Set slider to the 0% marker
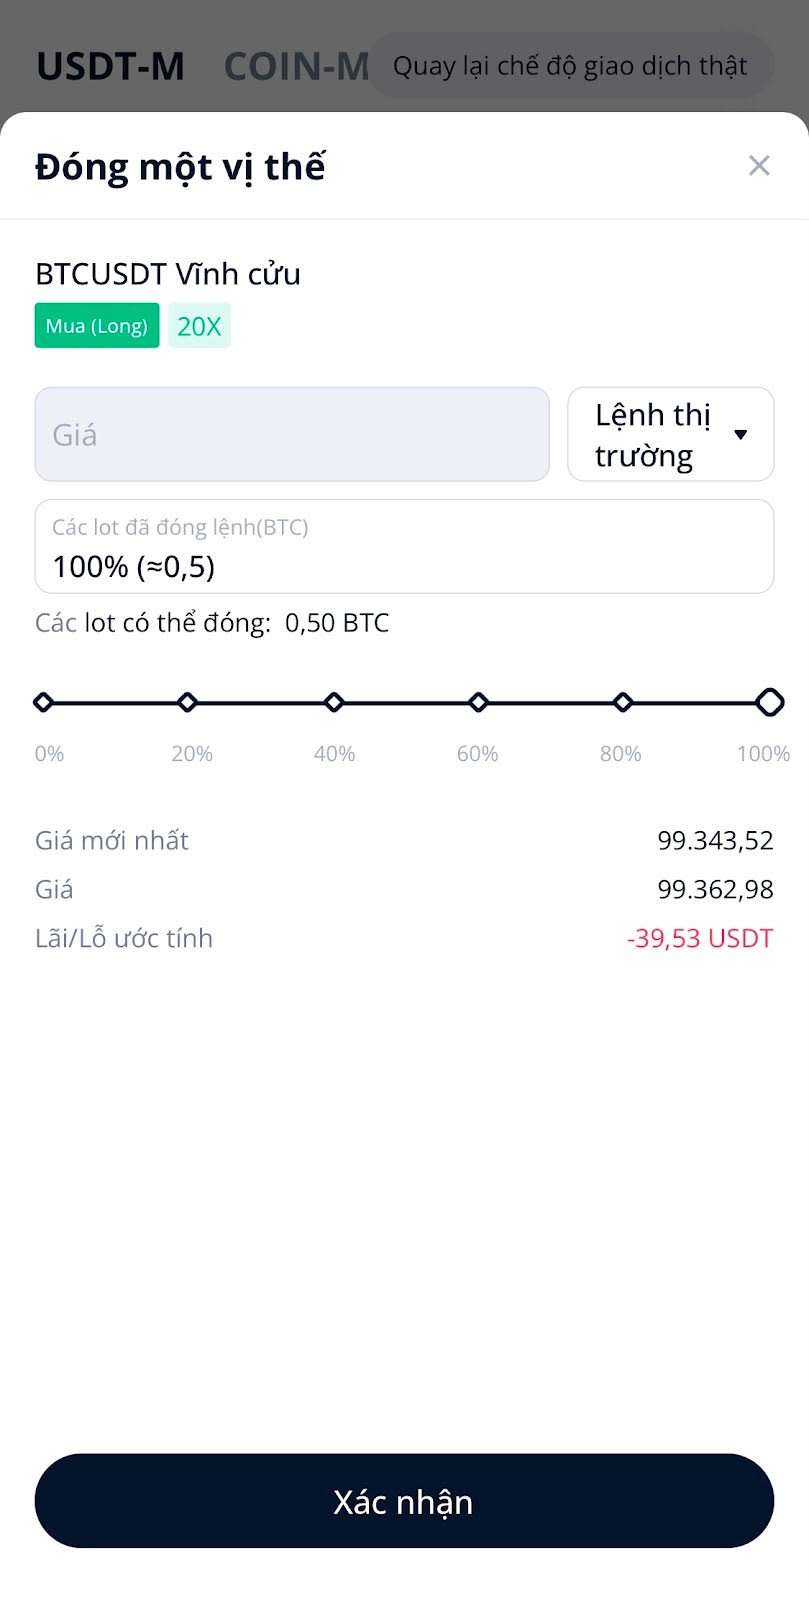This screenshot has height=1600, width=809. [x=43, y=703]
